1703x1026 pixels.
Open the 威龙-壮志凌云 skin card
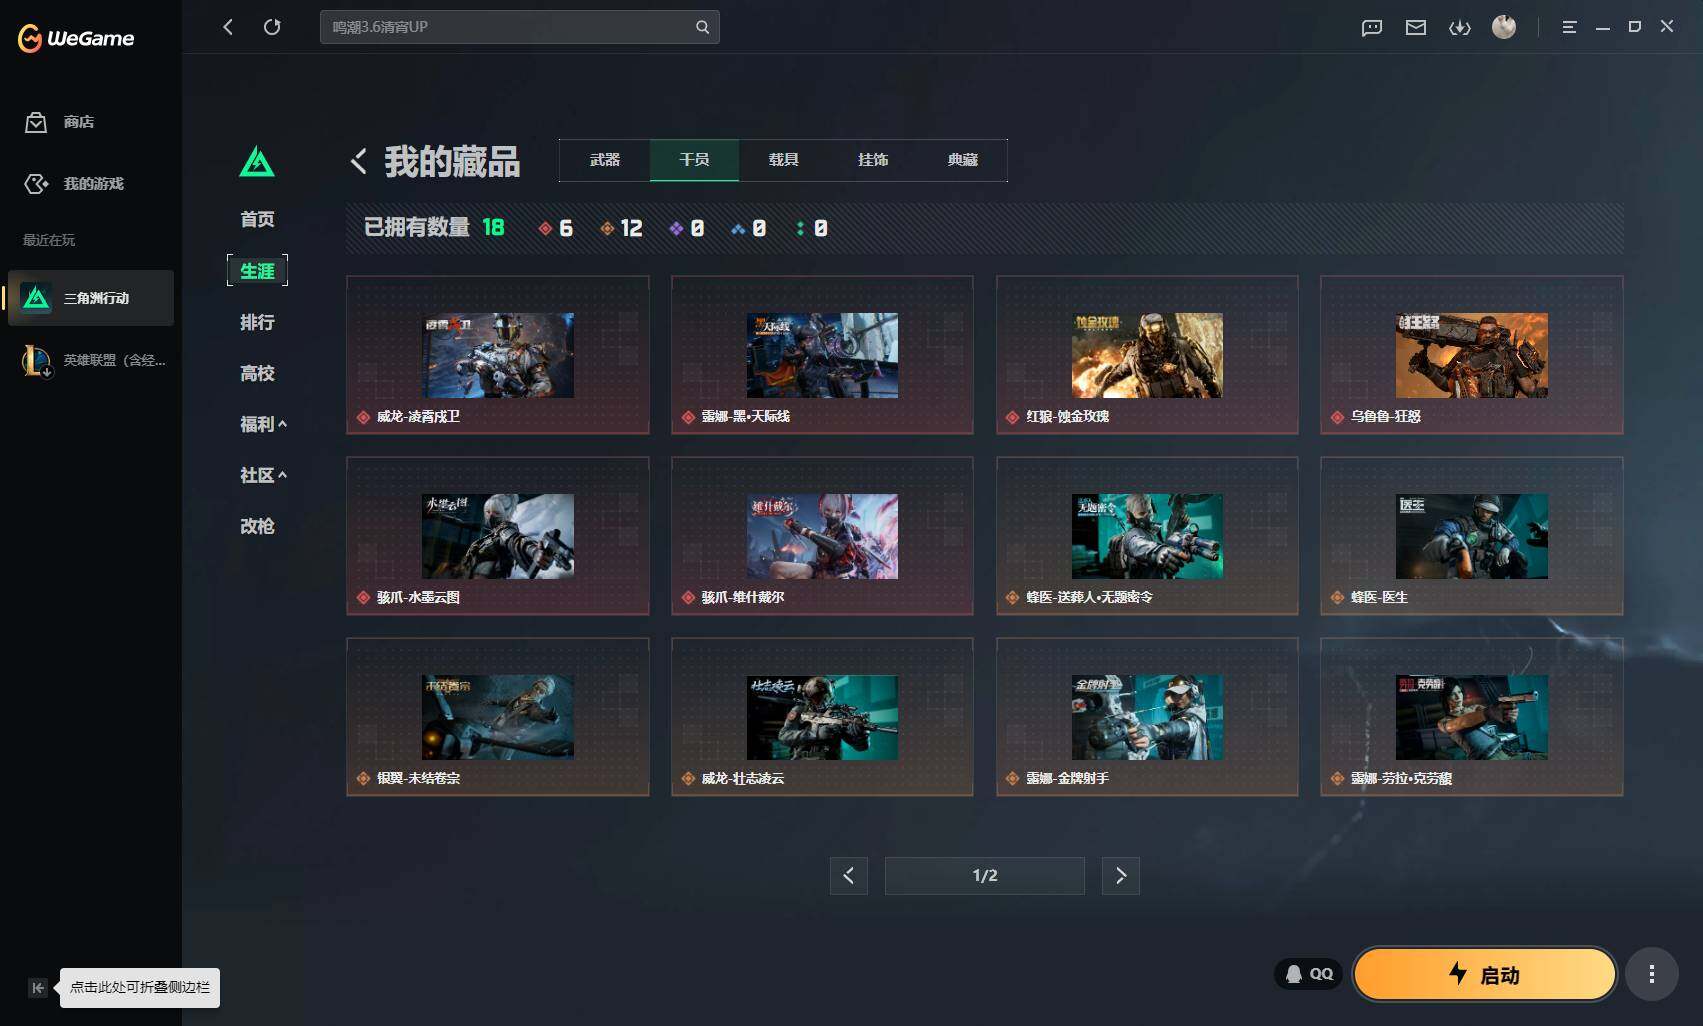[822, 717]
